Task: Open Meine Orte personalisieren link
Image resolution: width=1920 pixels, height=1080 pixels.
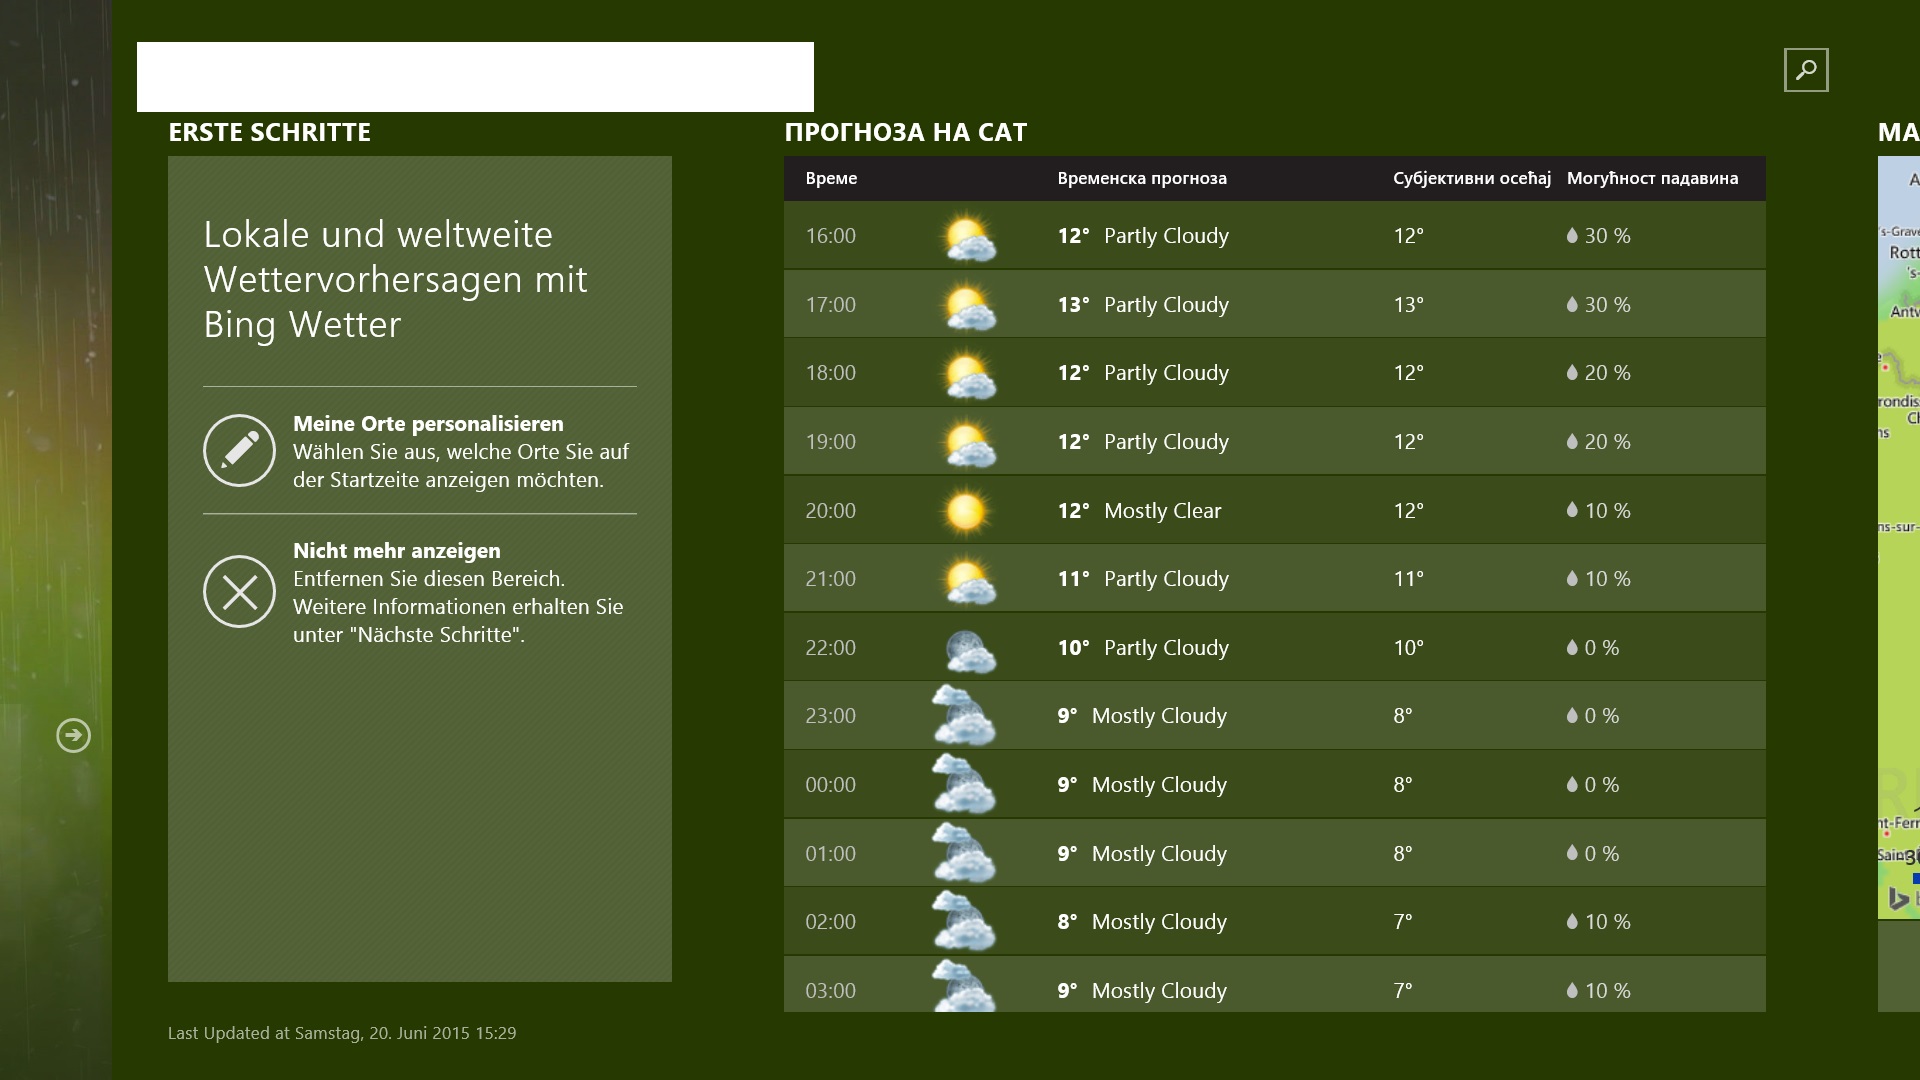Action: point(428,423)
